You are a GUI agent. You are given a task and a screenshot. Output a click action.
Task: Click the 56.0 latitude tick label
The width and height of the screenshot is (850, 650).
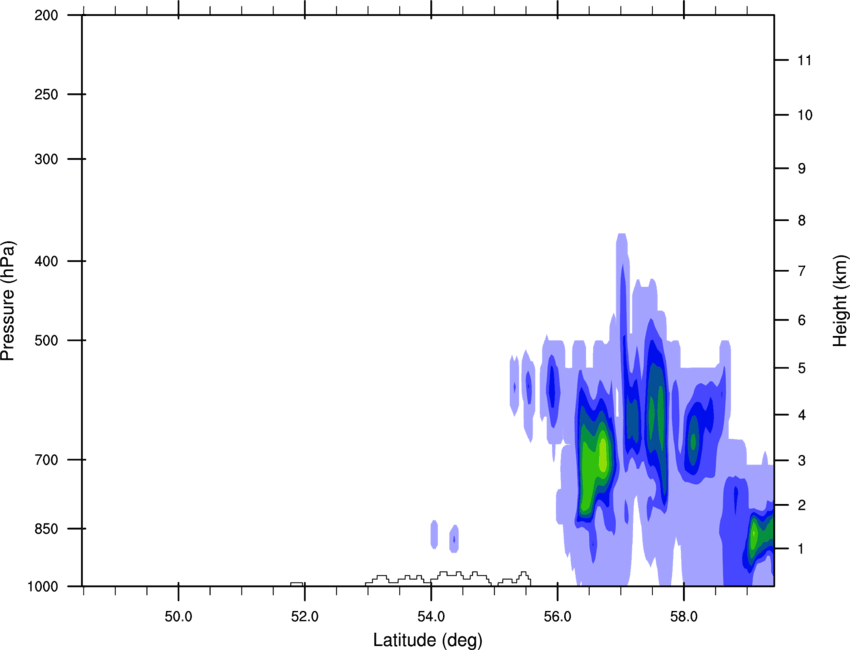click(x=557, y=616)
